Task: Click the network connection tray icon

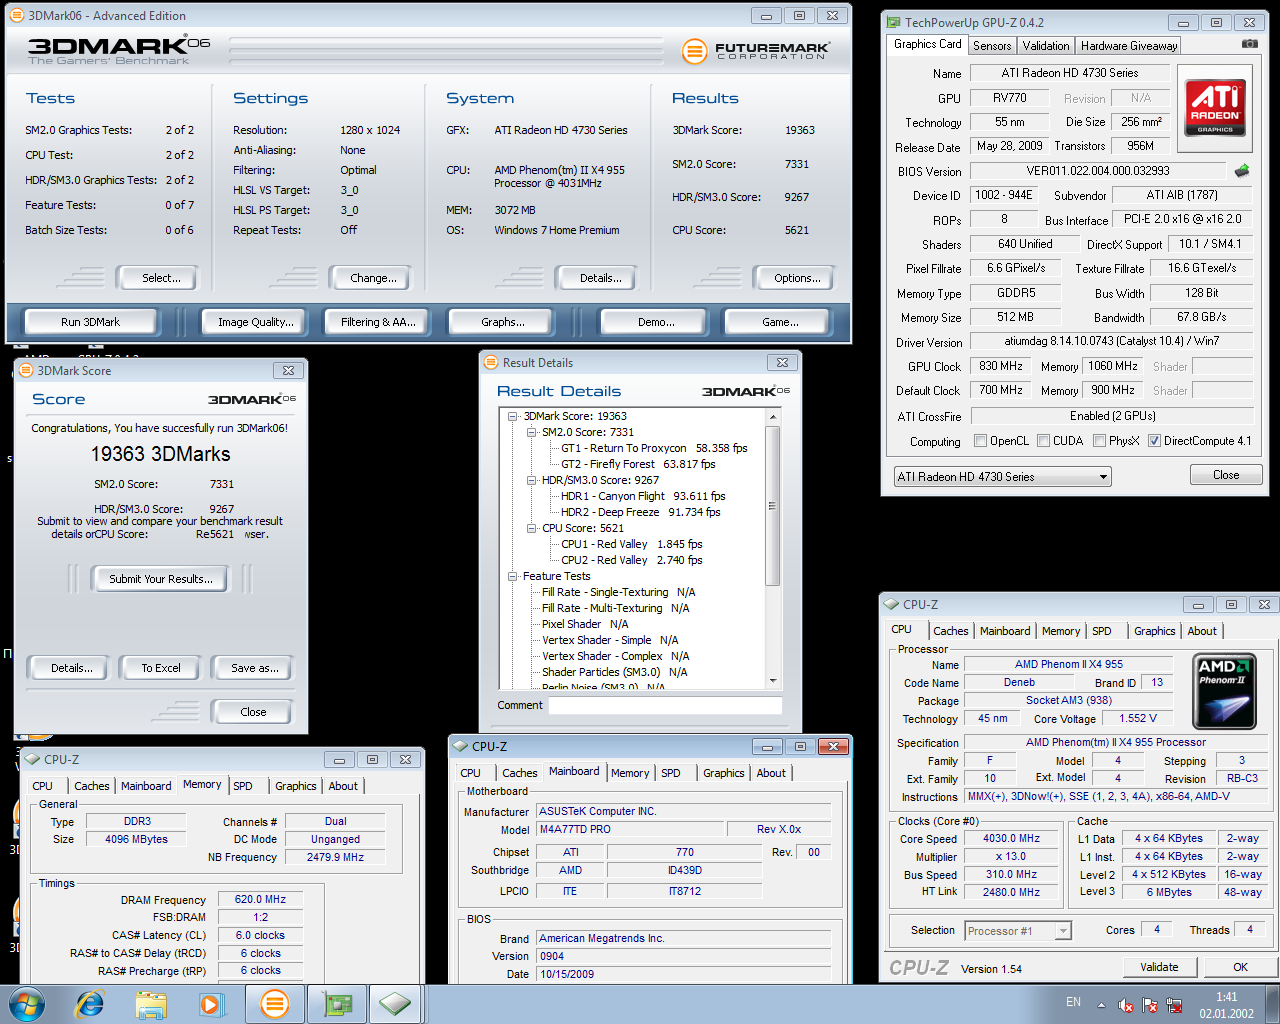Action: 1174,1005
